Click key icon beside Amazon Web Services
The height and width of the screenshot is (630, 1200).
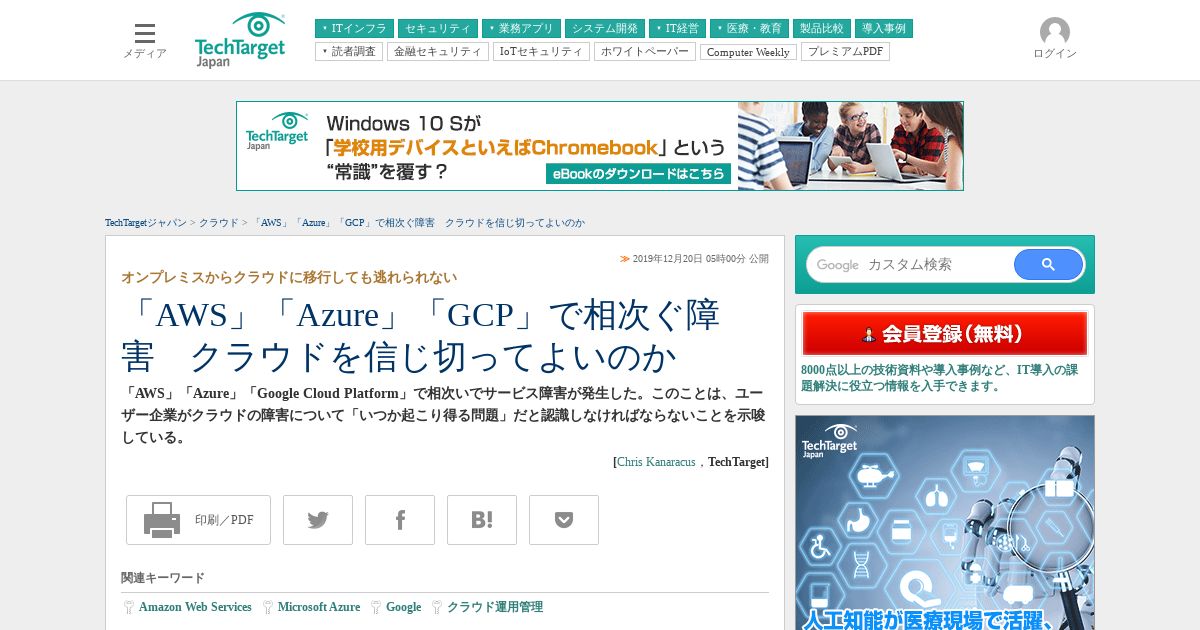129,607
